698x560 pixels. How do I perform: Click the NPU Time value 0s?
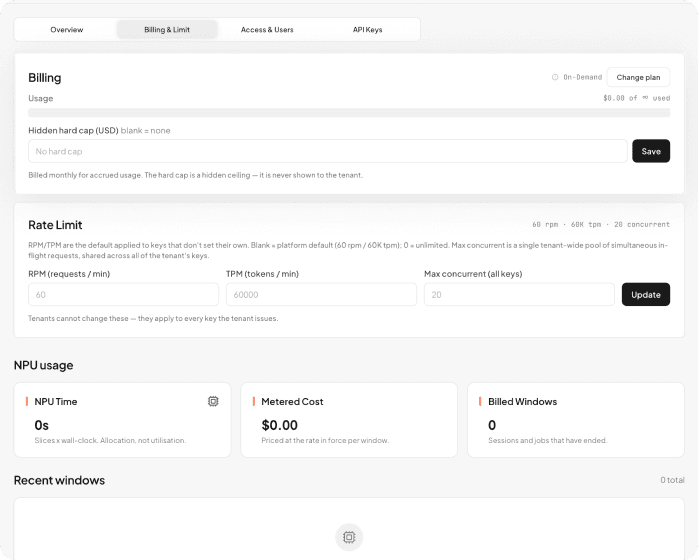click(41, 425)
